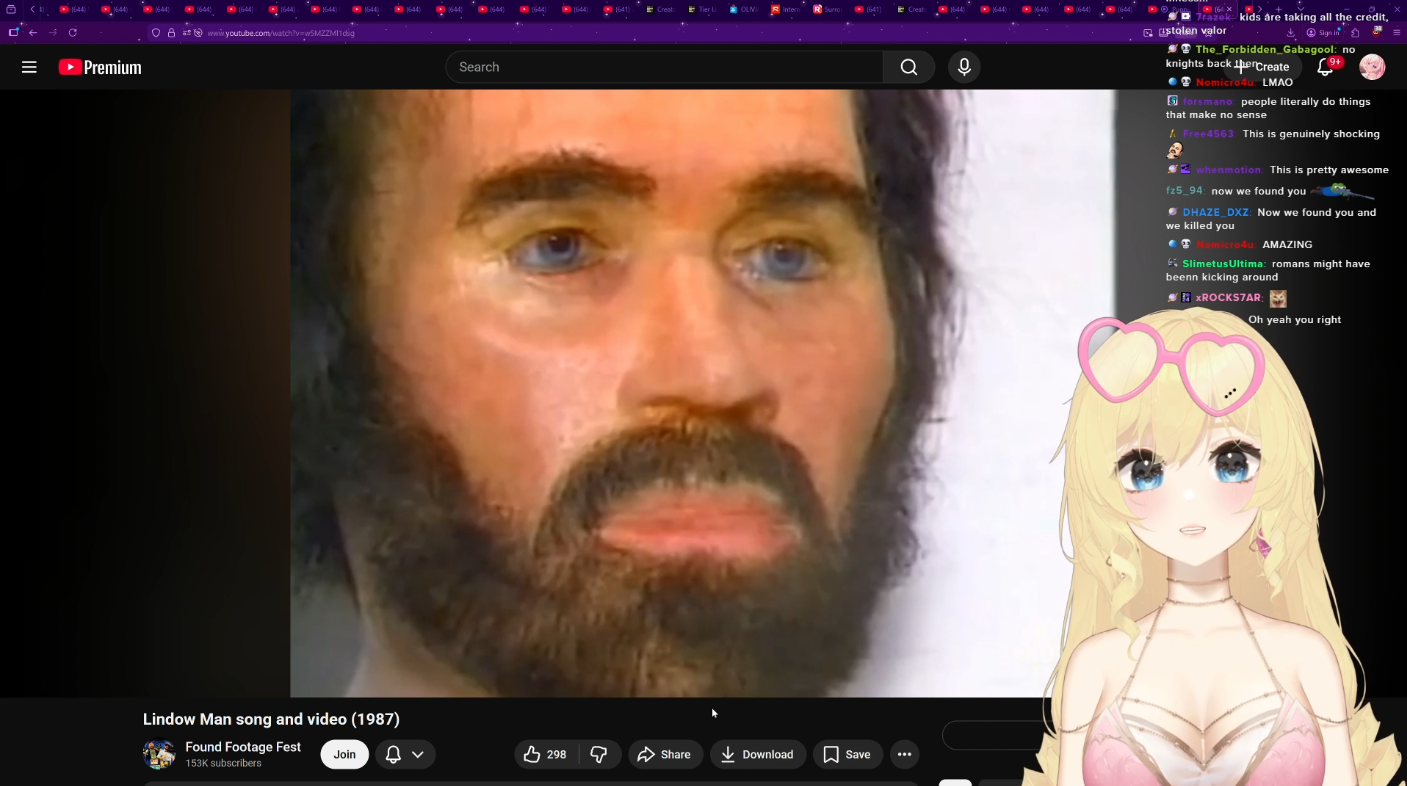This screenshot has width=1407, height=786.
Task: Click the extension icon with red badge
Action: tap(1377, 33)
